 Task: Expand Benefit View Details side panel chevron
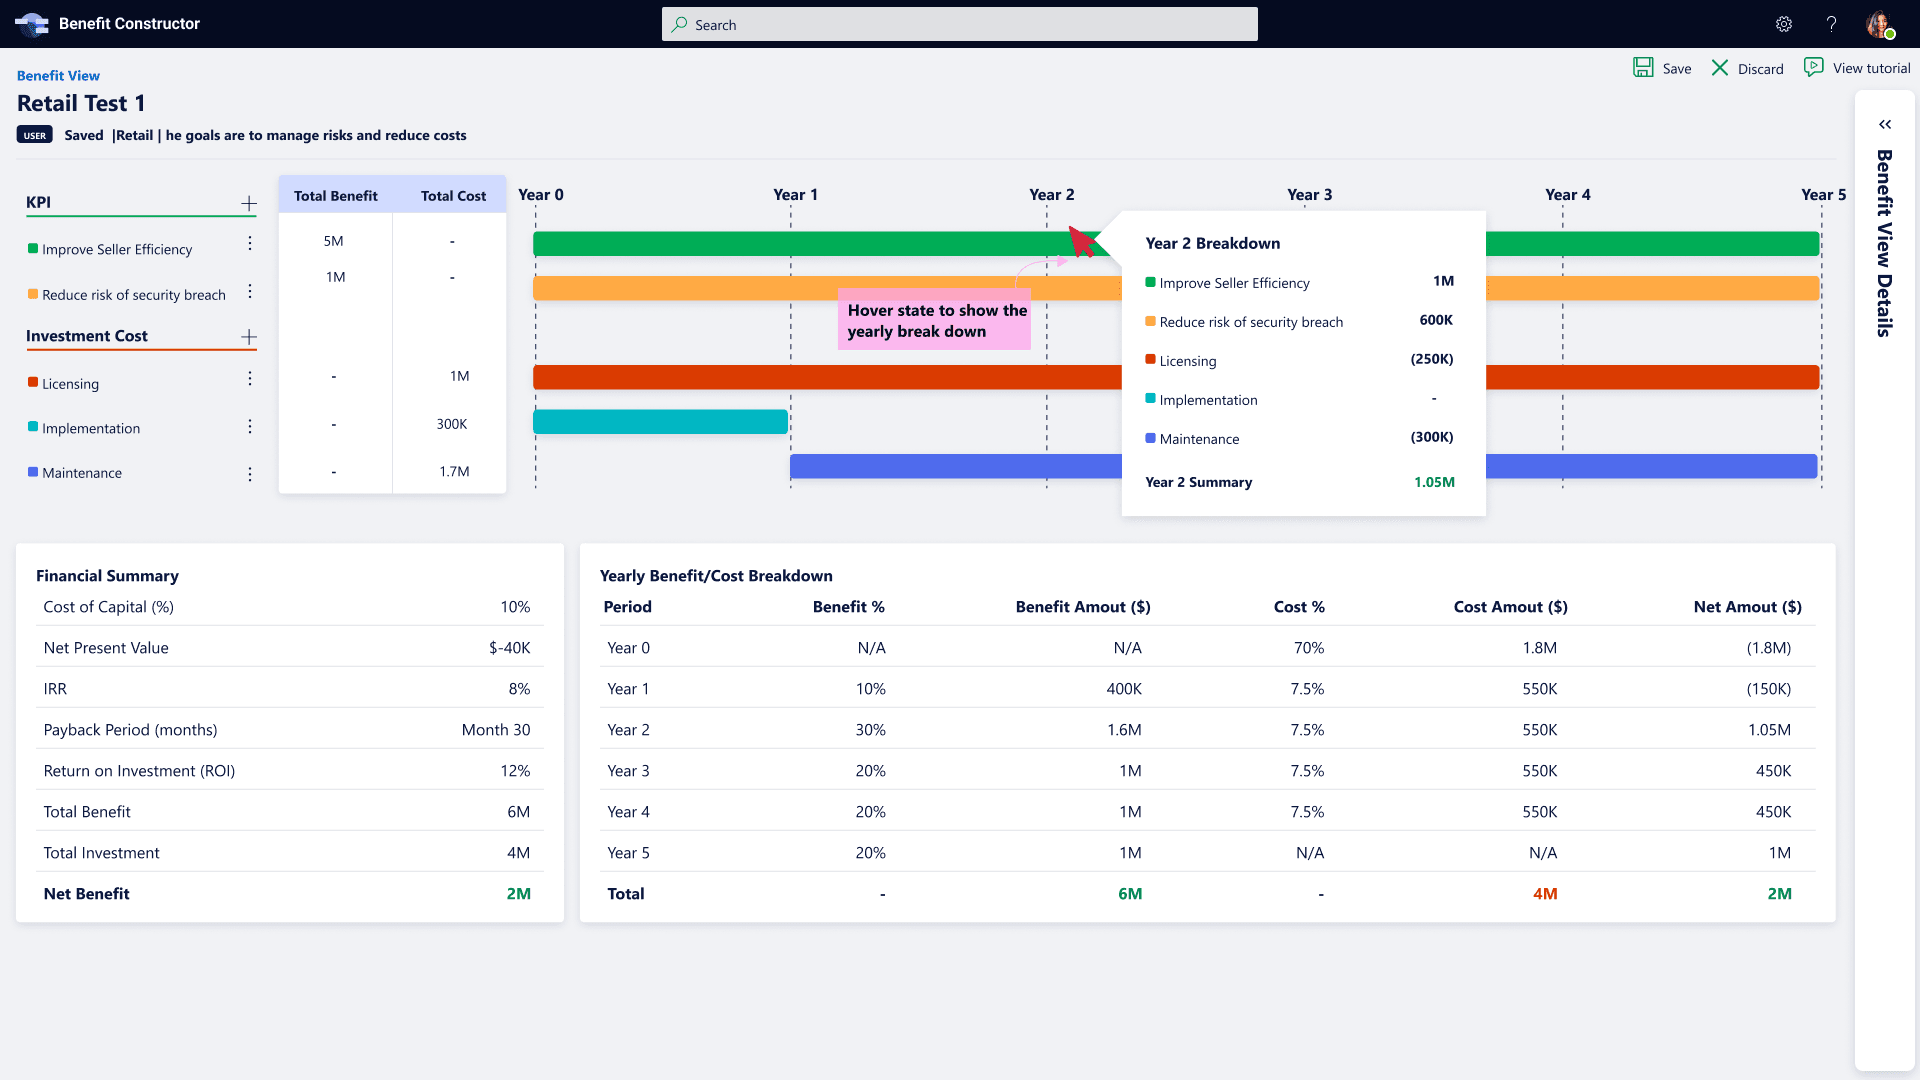click(1885, 125)
